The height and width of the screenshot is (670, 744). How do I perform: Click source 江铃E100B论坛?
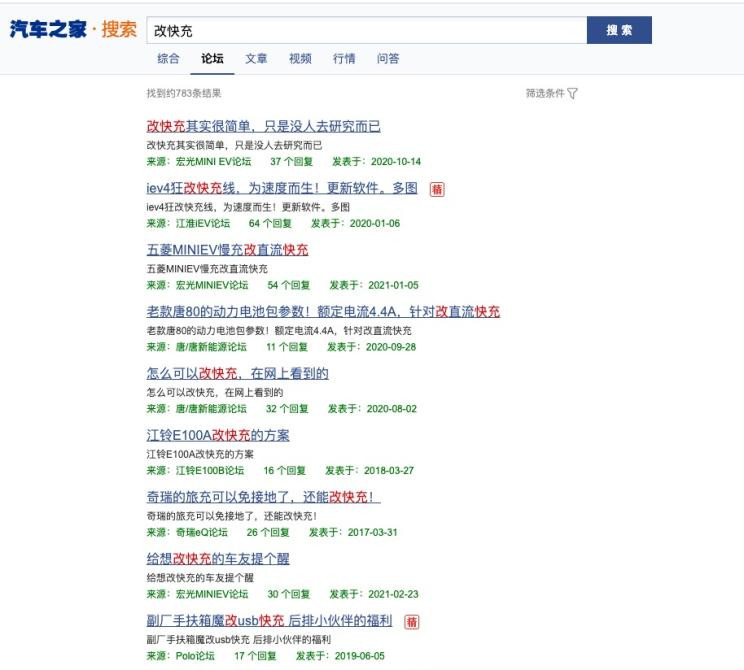(x=210, y=471)
